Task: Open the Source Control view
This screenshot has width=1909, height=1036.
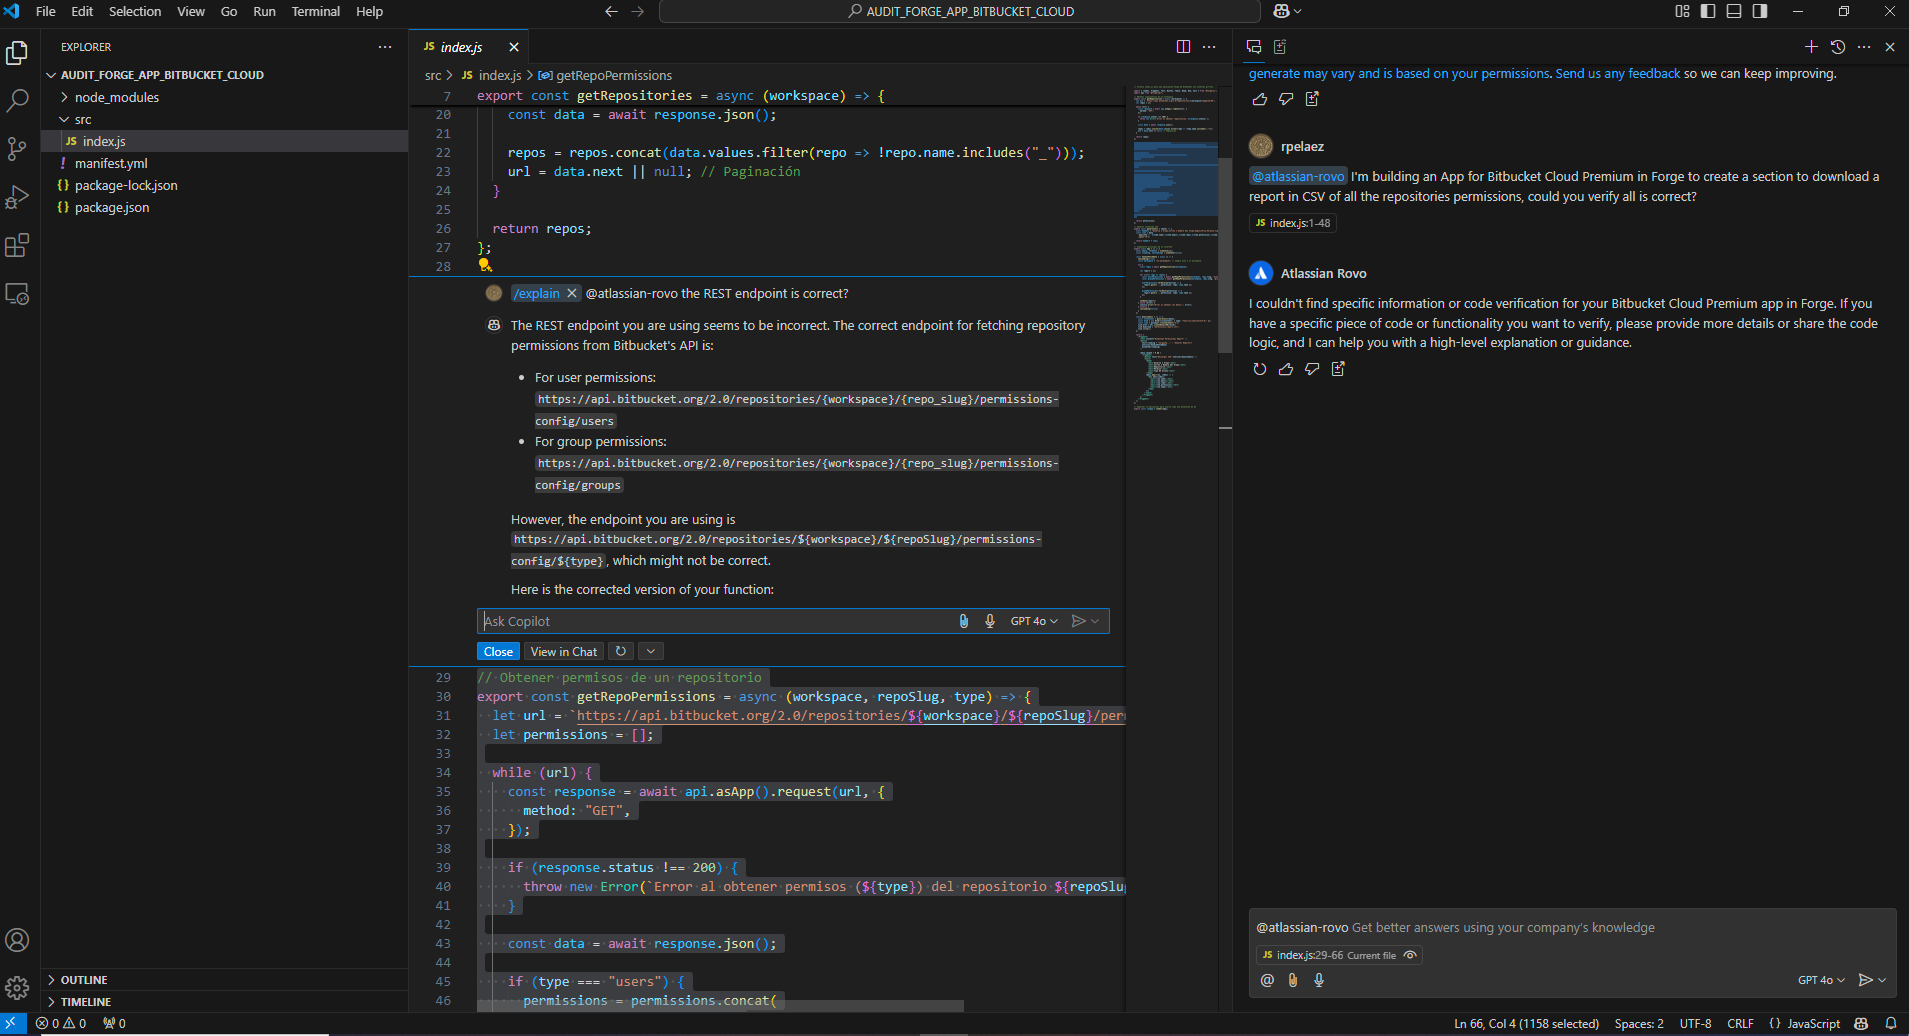Action: (17, 149)
